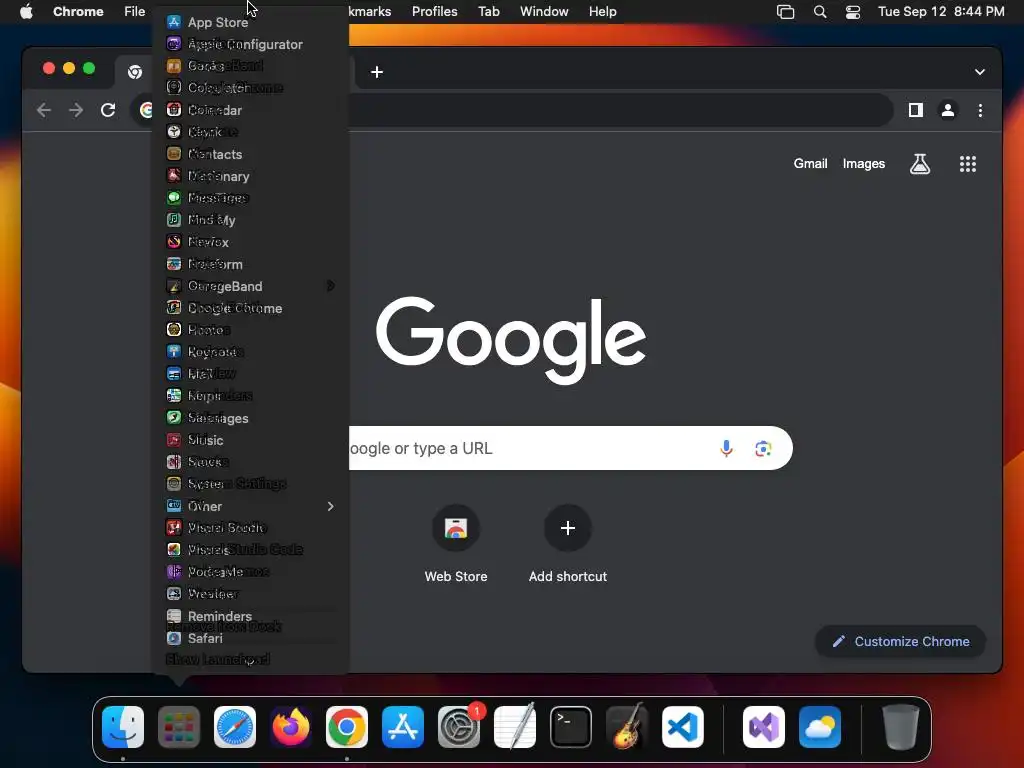Viewport: 1024px width, 768px height.
Task: Open the Chrome application menu
Action: tap(78, 12)
